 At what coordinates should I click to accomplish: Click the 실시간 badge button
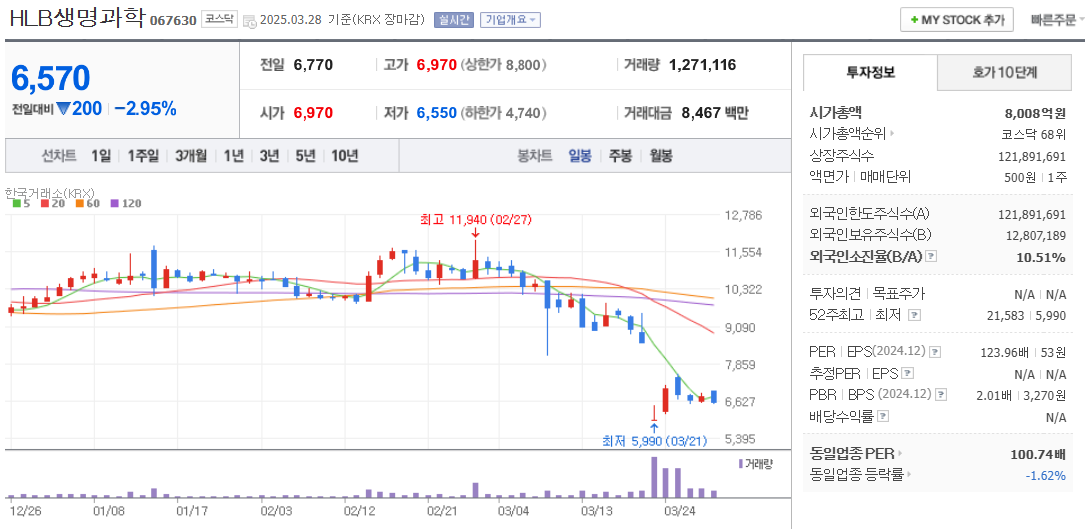(x=453, y=20)
